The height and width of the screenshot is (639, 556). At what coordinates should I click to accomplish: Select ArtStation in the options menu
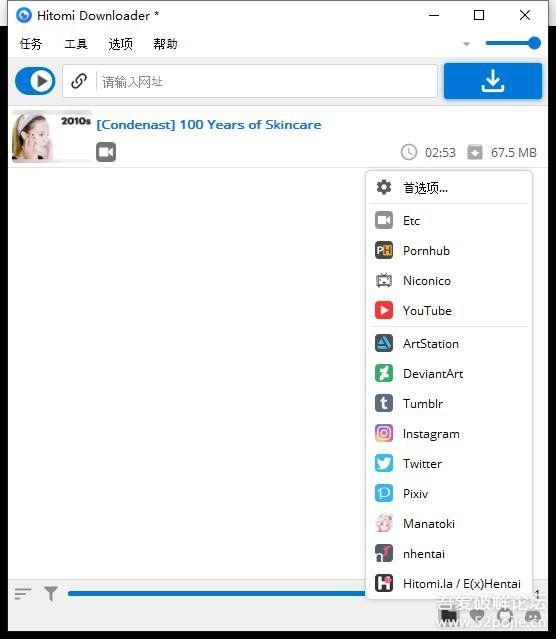coord(449,344)
